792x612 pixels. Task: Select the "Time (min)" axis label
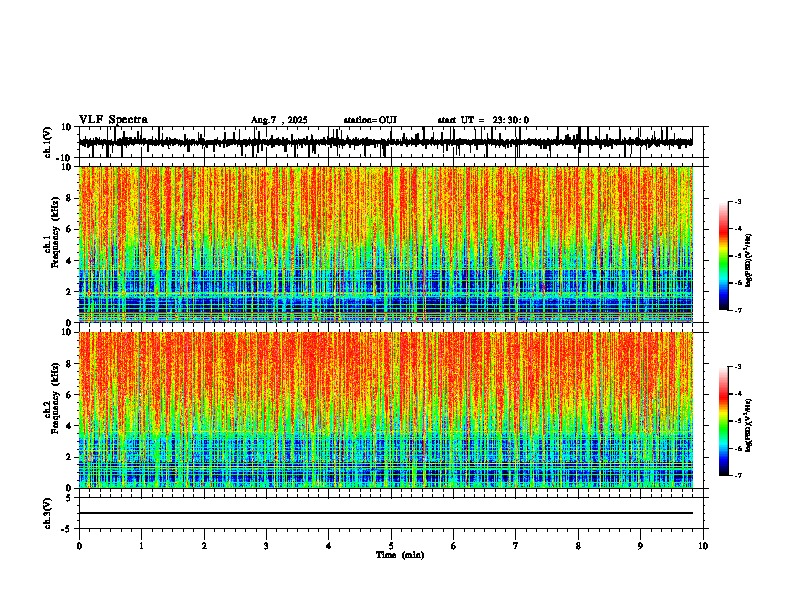400,555
